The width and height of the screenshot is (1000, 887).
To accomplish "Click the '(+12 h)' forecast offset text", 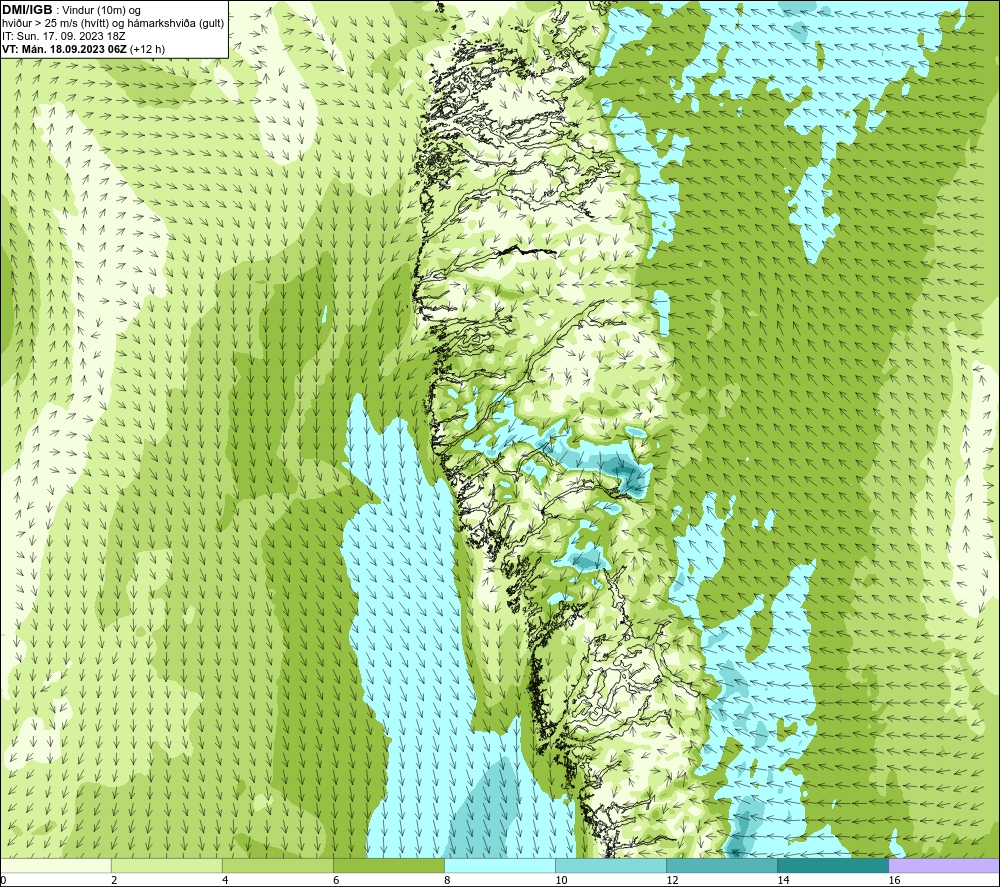I will click(147, 49).
